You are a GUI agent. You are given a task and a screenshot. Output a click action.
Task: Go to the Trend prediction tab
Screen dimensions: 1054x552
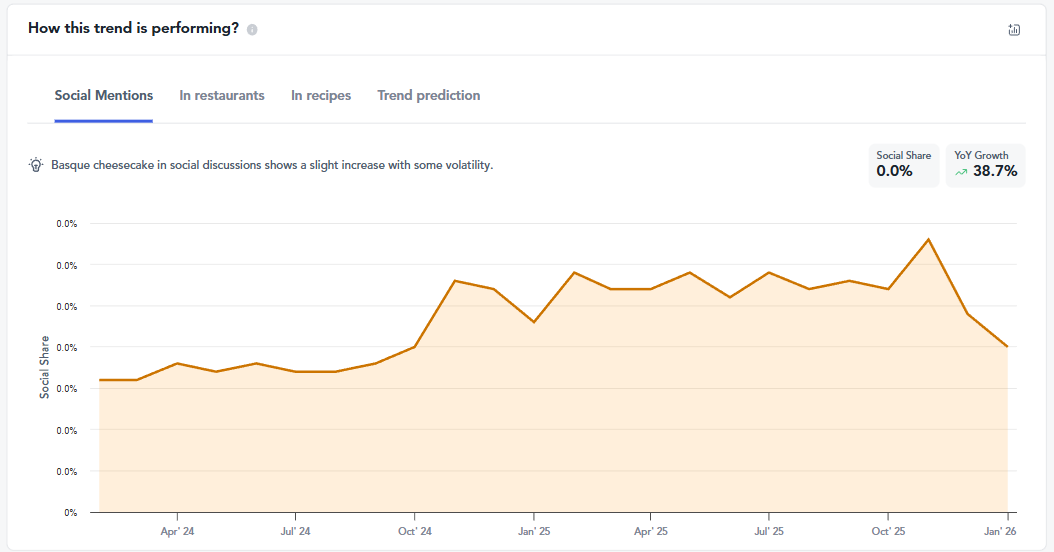coord(429,96)
